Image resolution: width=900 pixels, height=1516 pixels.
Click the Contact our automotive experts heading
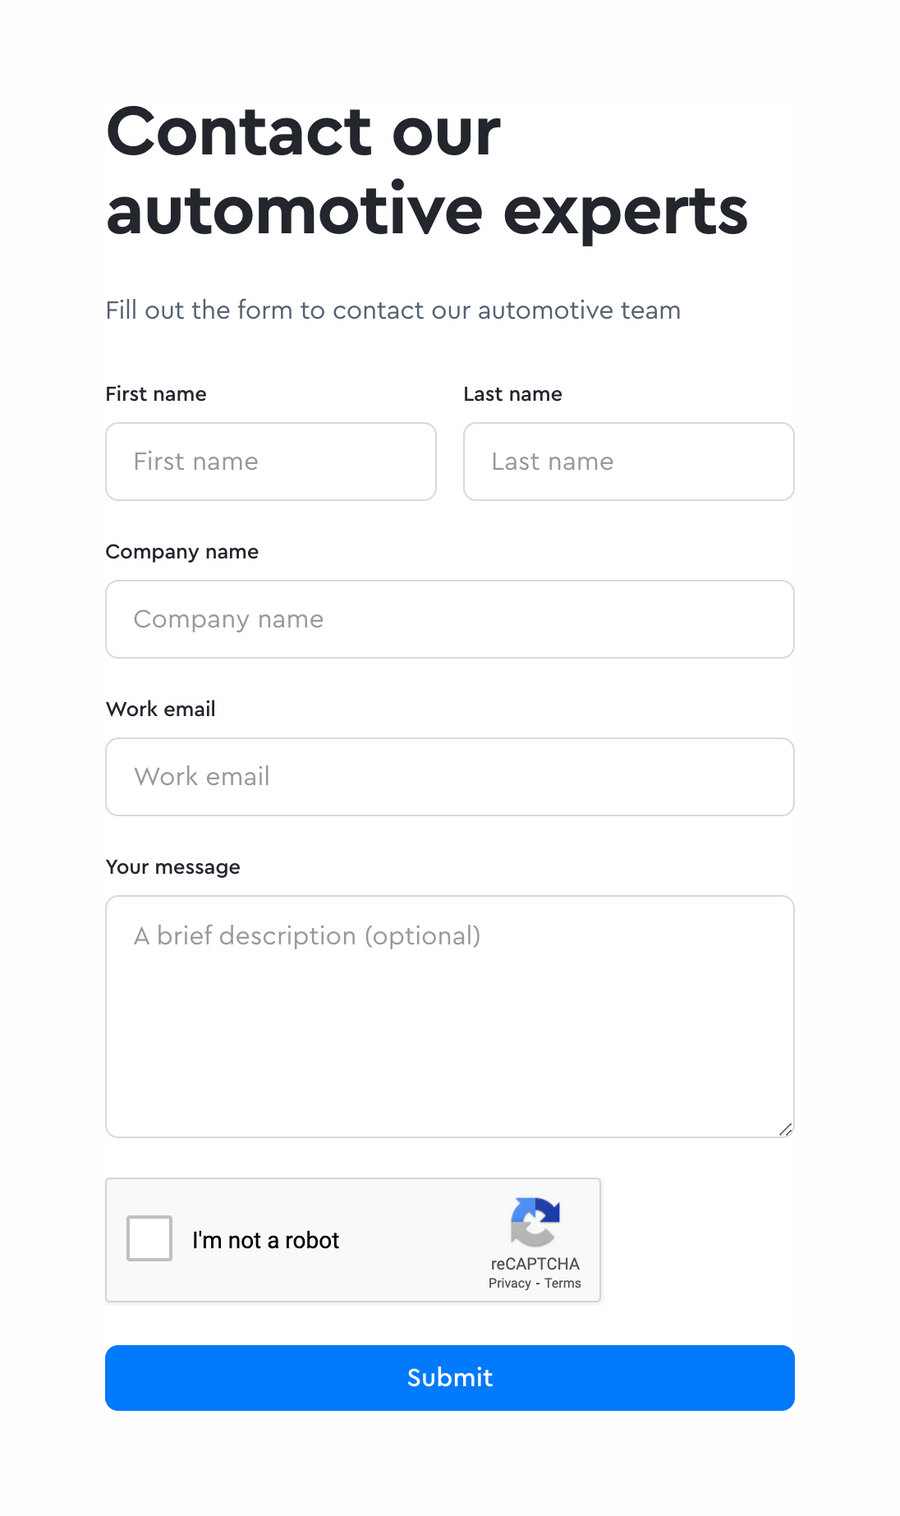pyautogui.click(x=427, y=170)
